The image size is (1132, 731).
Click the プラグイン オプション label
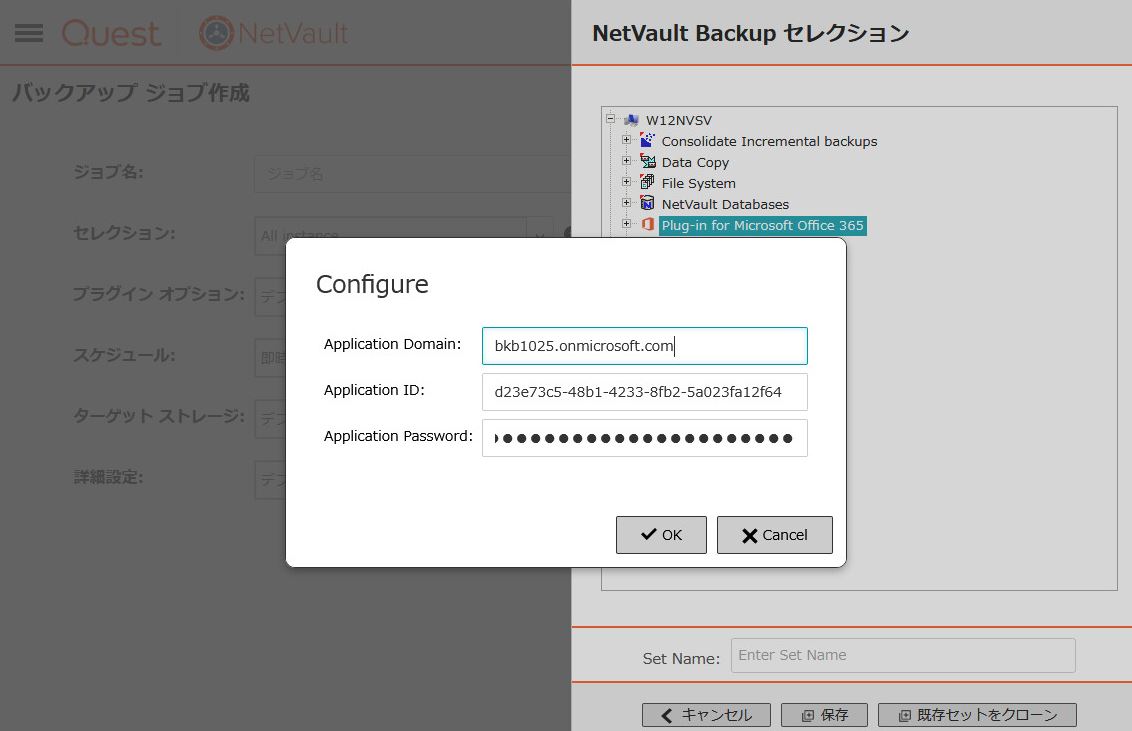pos(159,294)
